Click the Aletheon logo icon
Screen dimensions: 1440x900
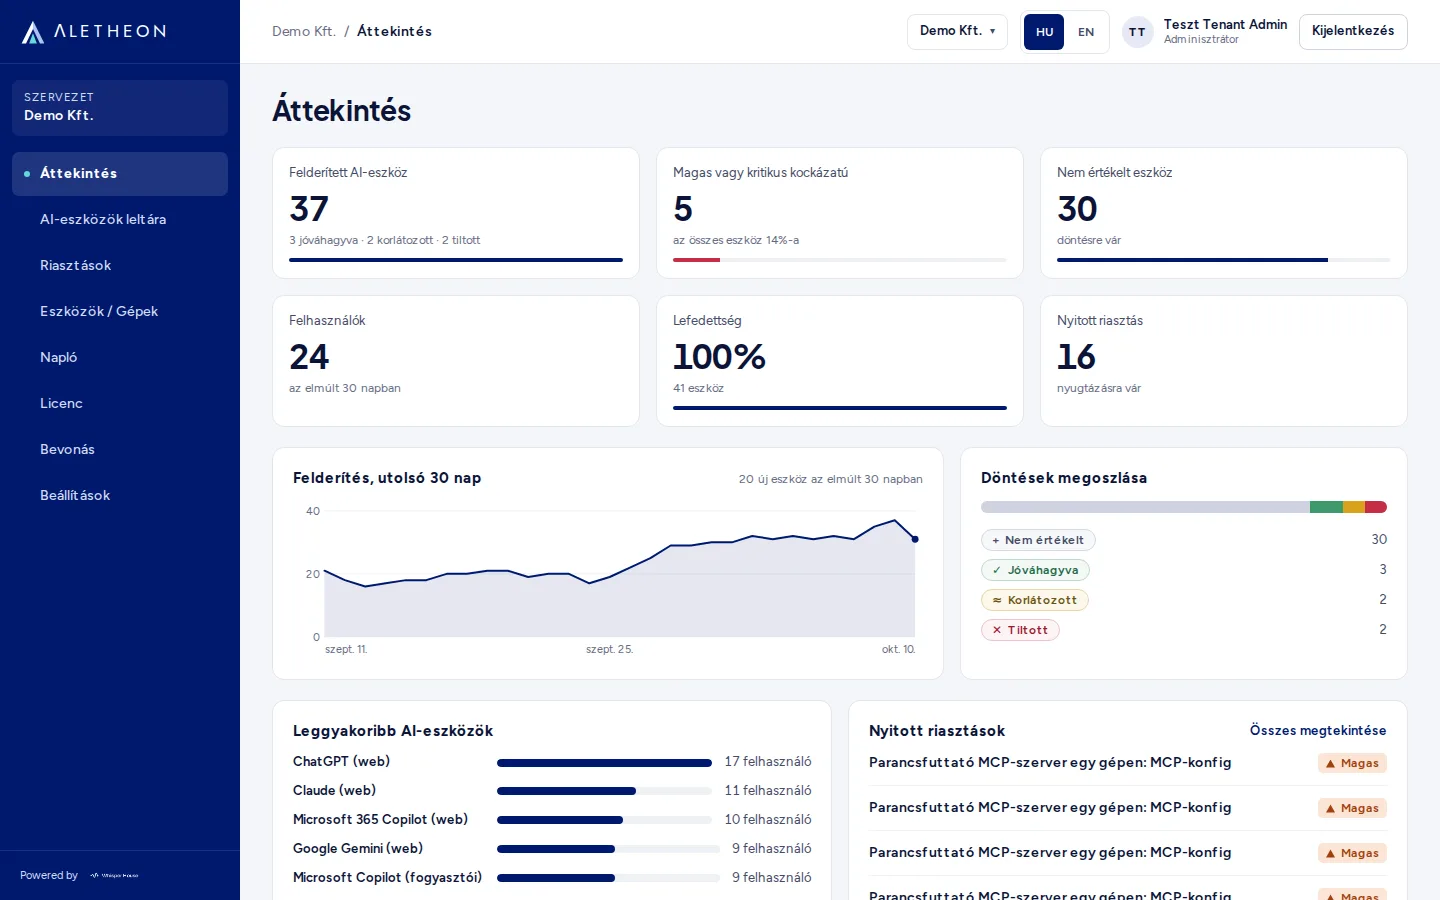[33, 32]
